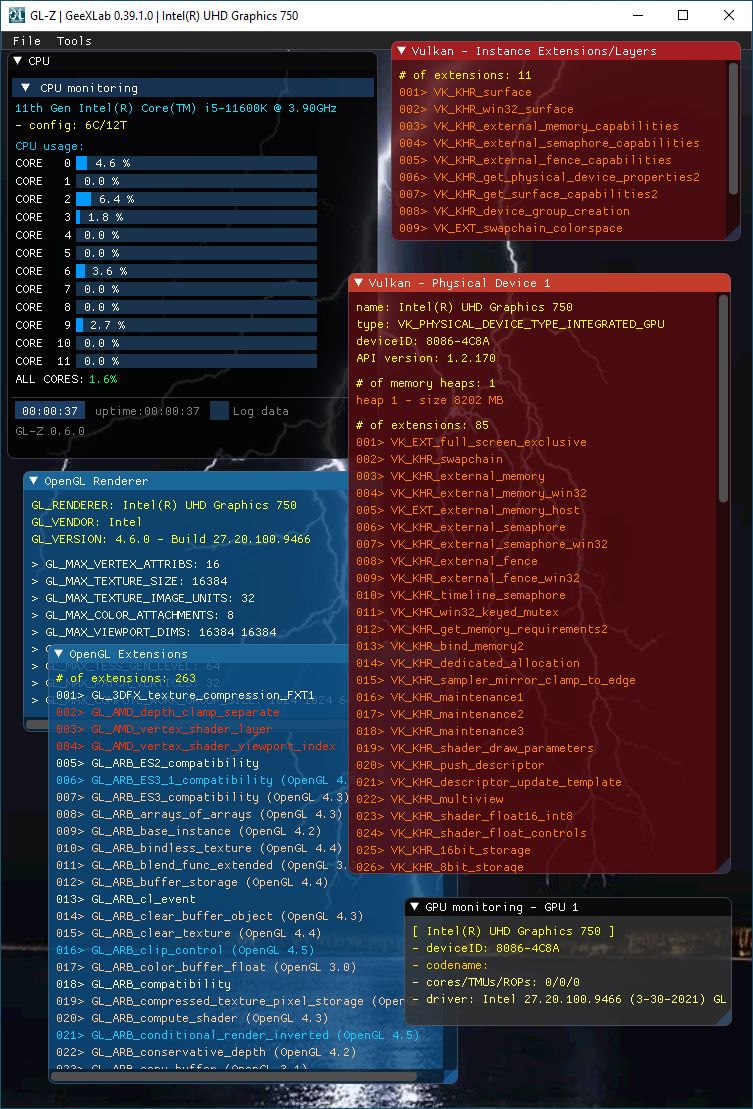The height and width of the screenshot is (1109, 753).
Task: Click the CORE 3 usage bar at 1.8 %
Action: pos(197,217)
